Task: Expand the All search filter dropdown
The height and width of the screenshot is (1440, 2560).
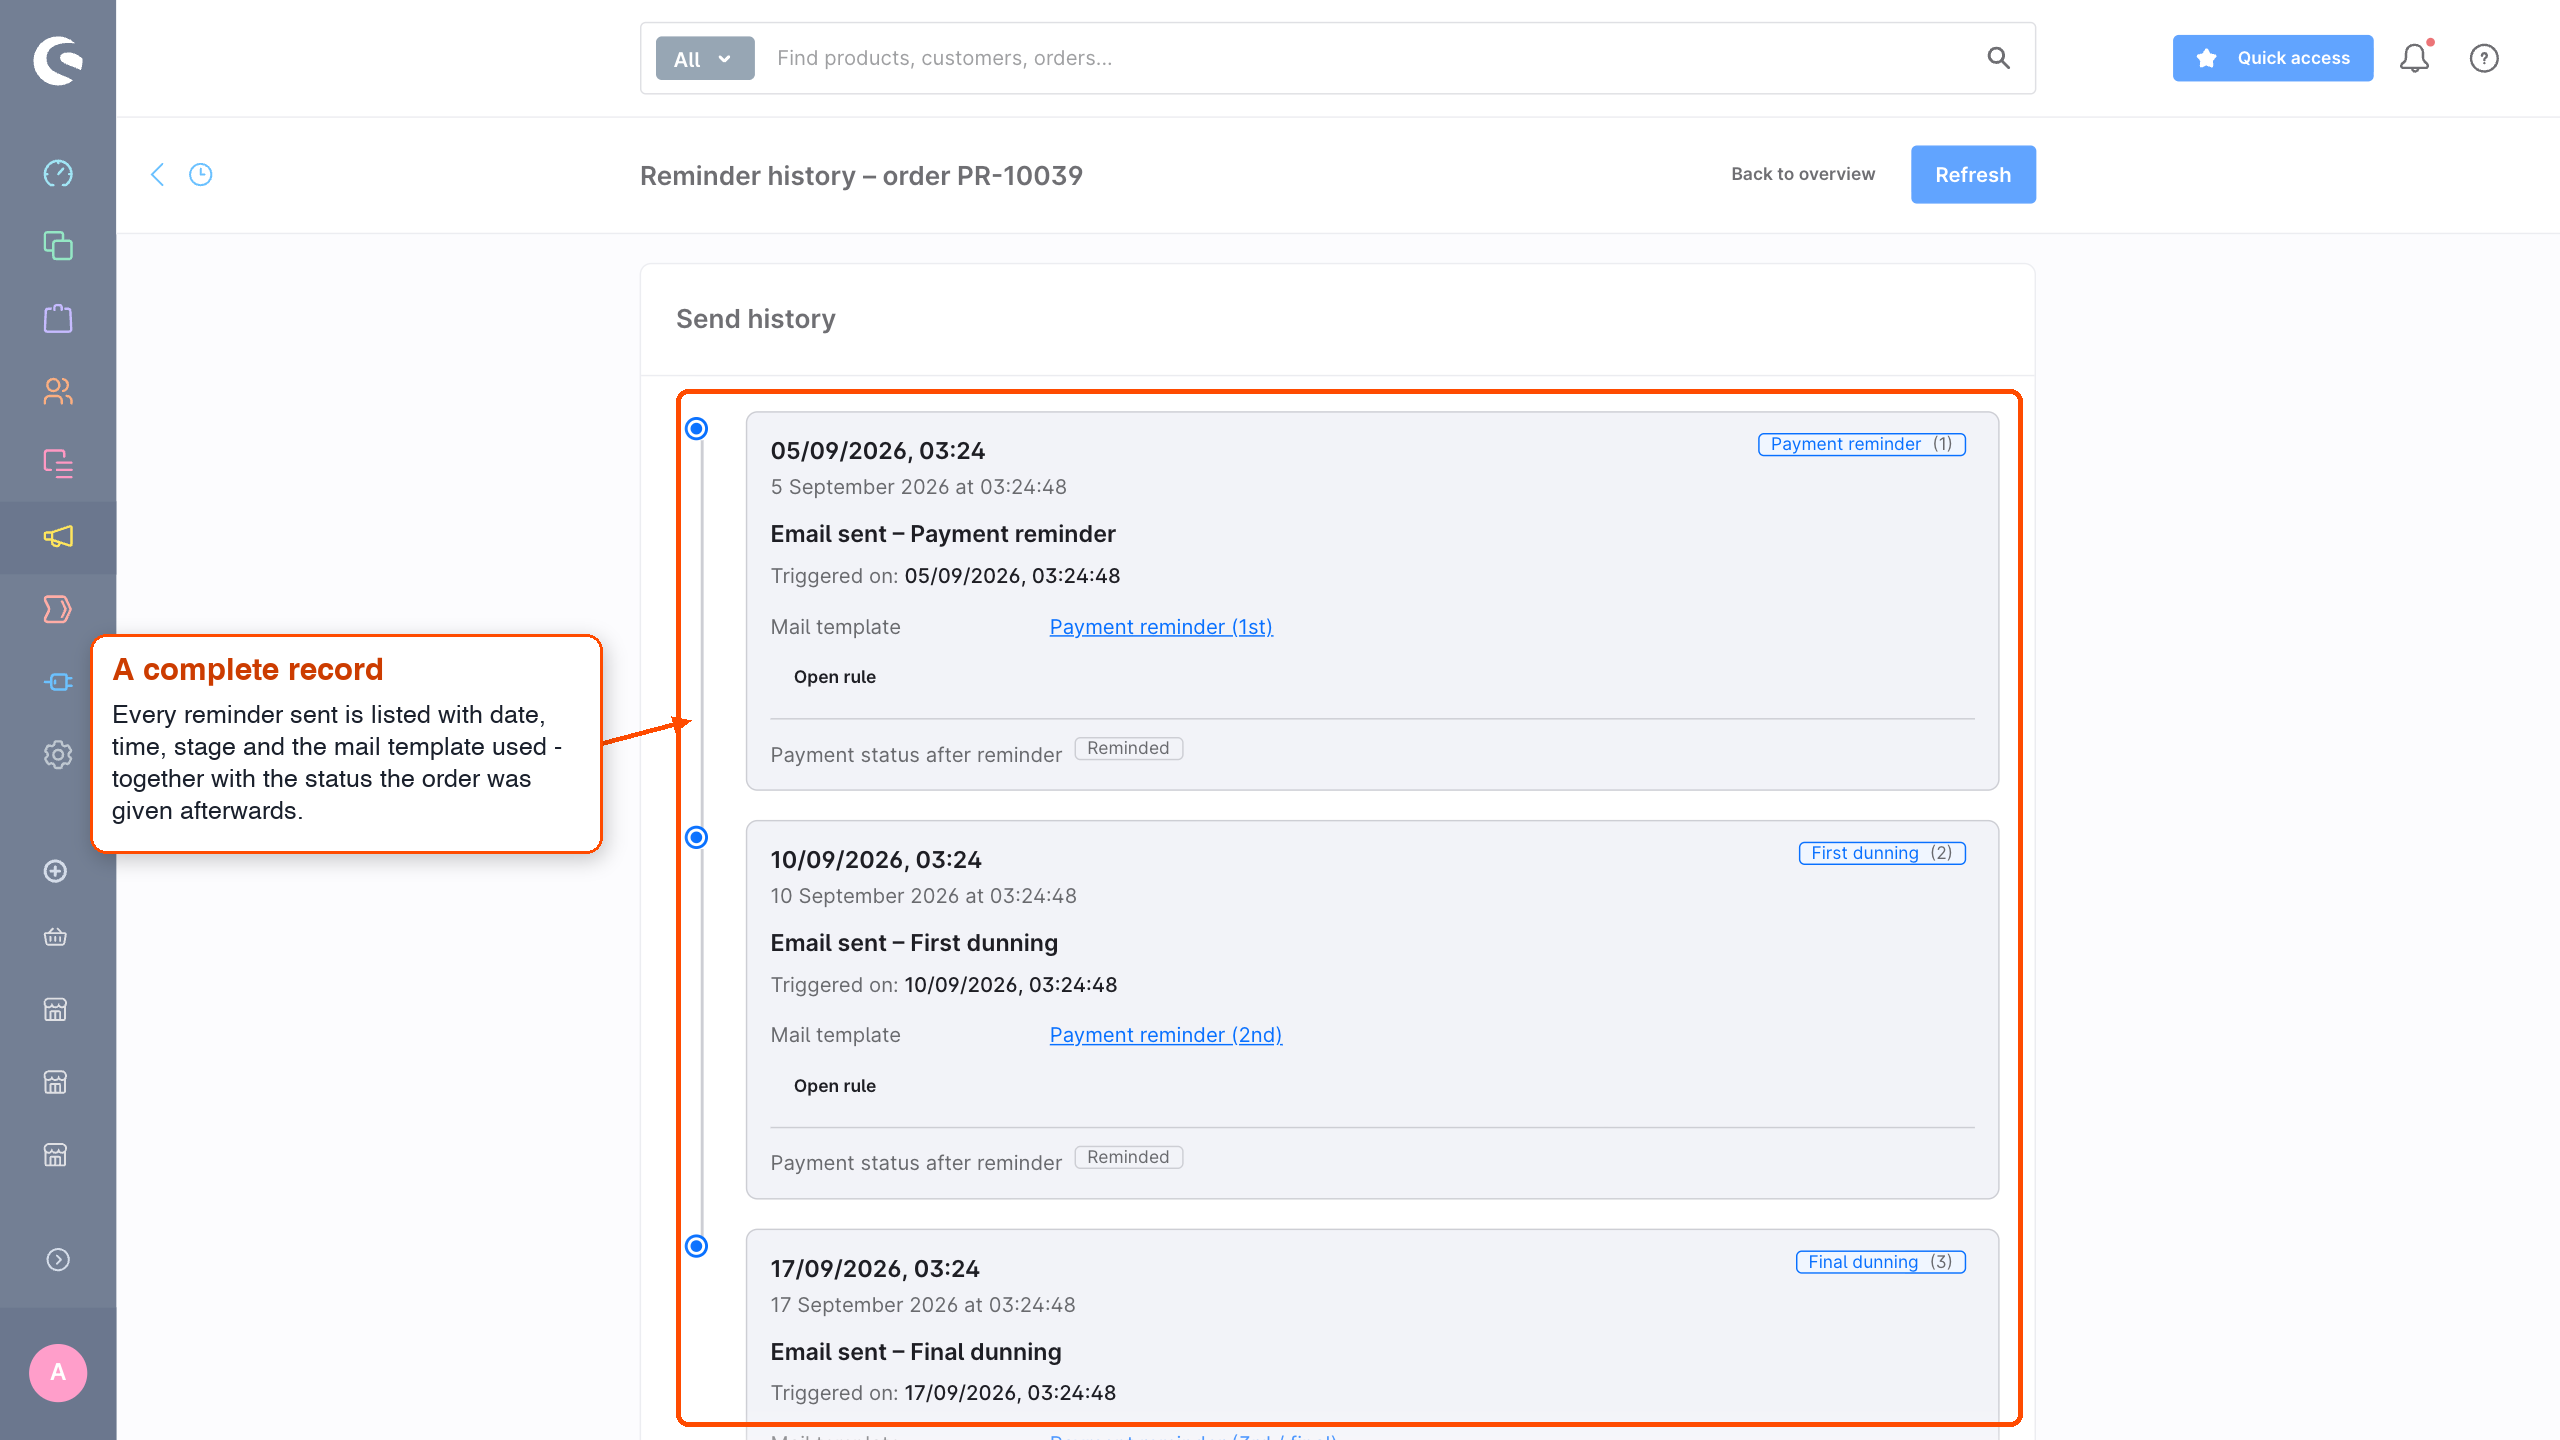Action: tap(705, 59)
